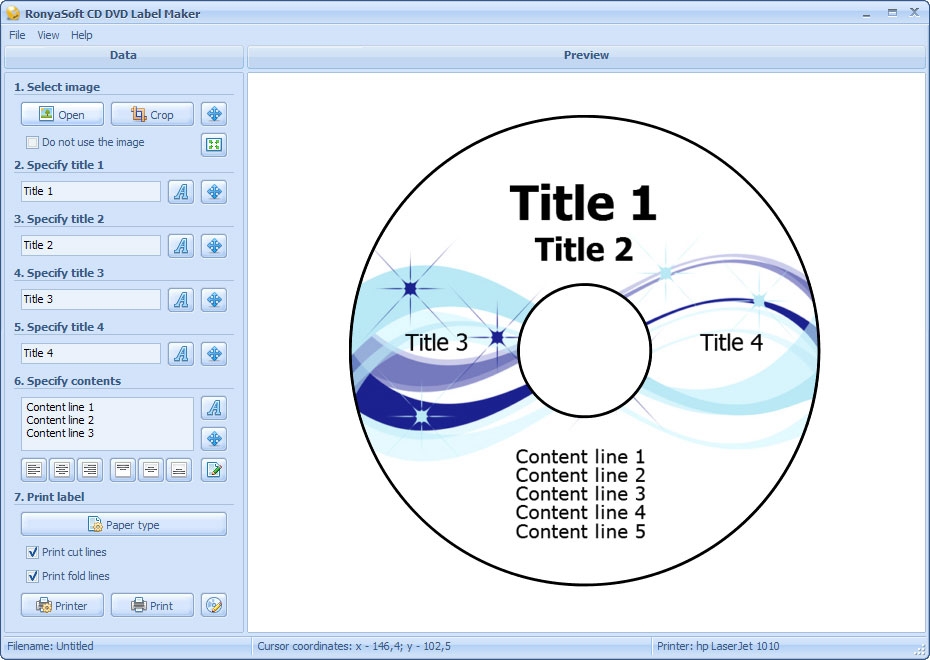Align contents text to the vertical middle
Image resolution: width=930 pixels, height=660 pixels.
point(151,470)
